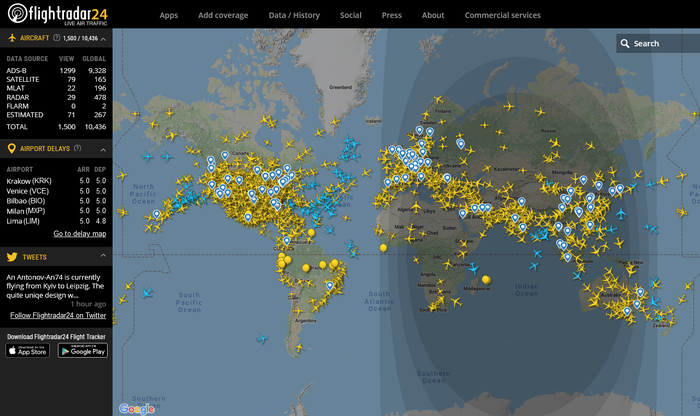Image resolution: width=700 pixels, height=416 pixels.
Task: Collapse the AIRCRAFT panel with its arrow
Action: (x=108, y=38)
